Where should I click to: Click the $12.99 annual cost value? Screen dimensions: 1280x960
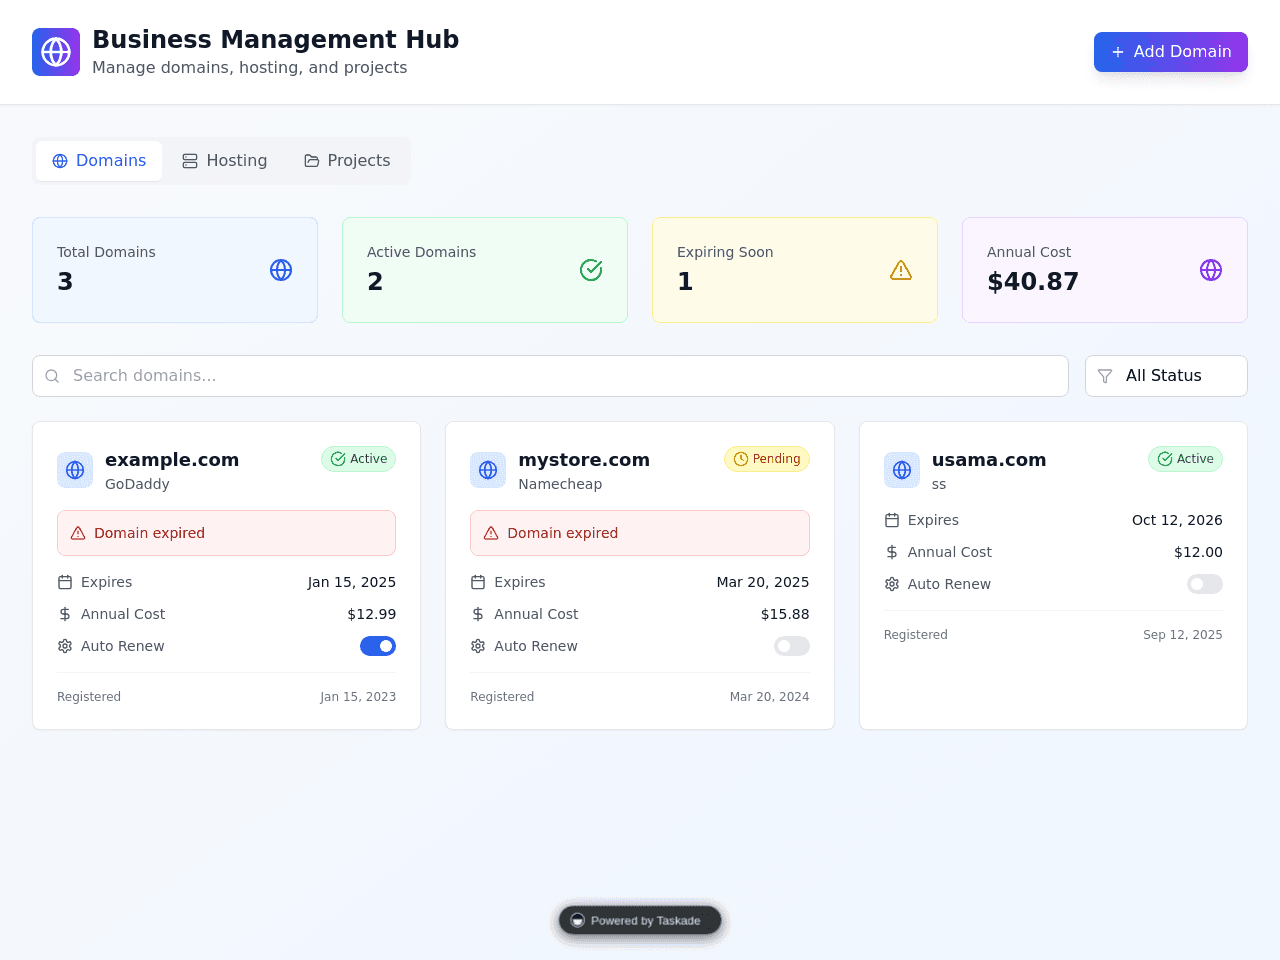pyautogui.click(x=372, y=614)
